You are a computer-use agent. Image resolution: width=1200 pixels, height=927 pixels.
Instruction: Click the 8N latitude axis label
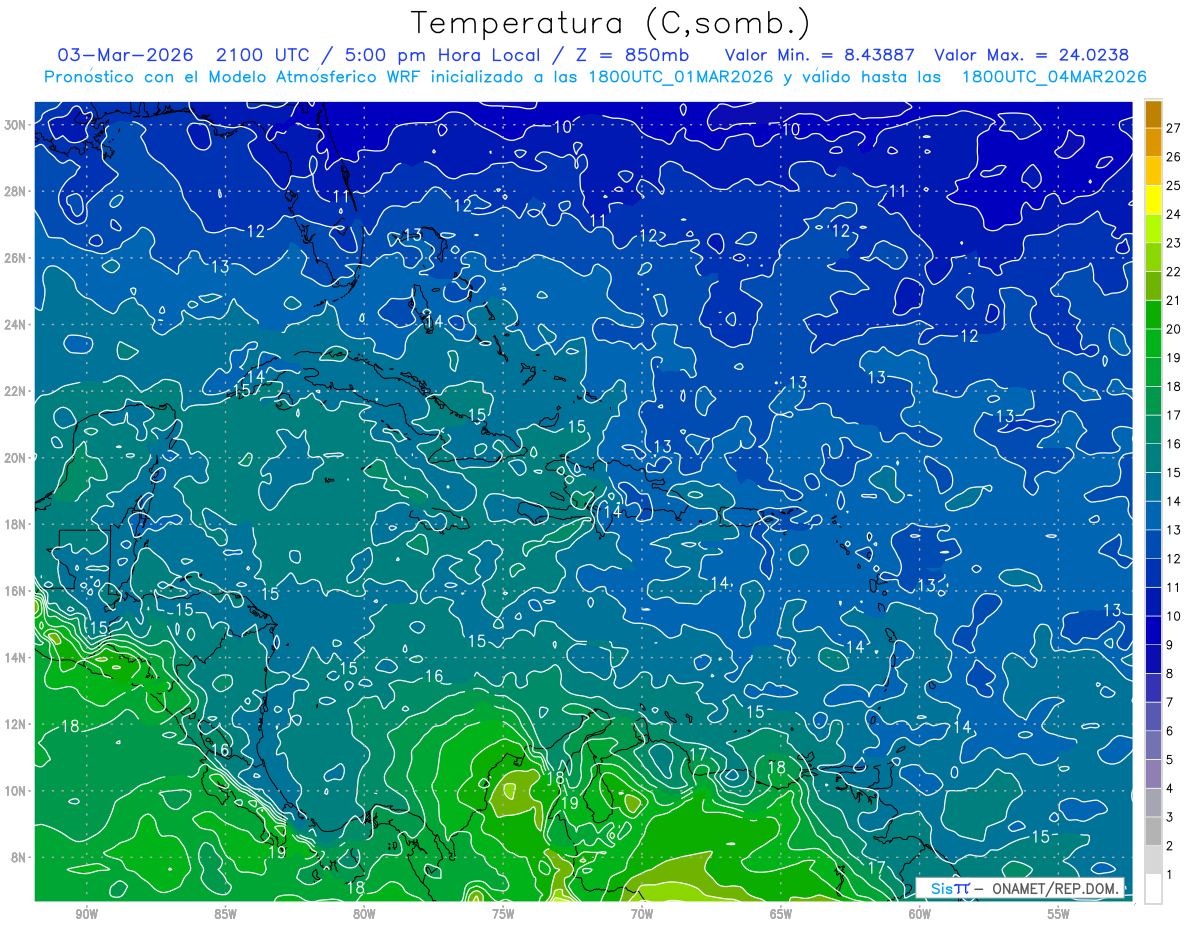(19, 857)
